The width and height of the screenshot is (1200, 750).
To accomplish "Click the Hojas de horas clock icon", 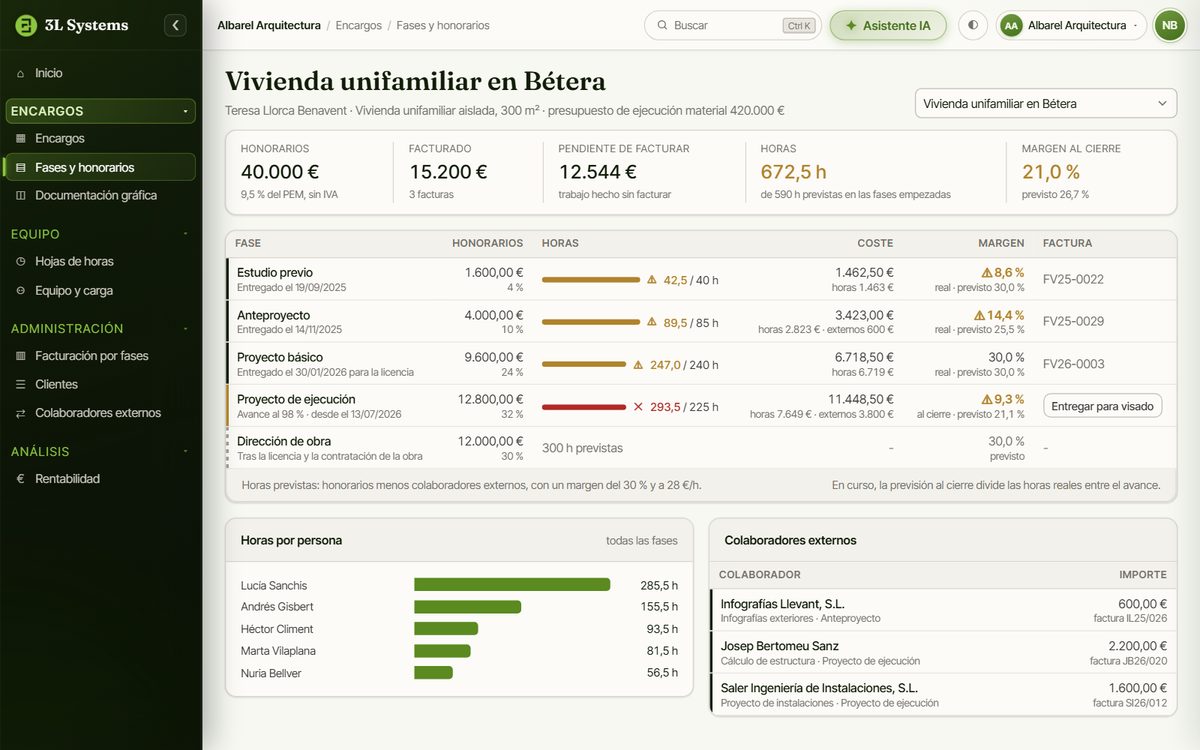I will (x=20, y=261).
